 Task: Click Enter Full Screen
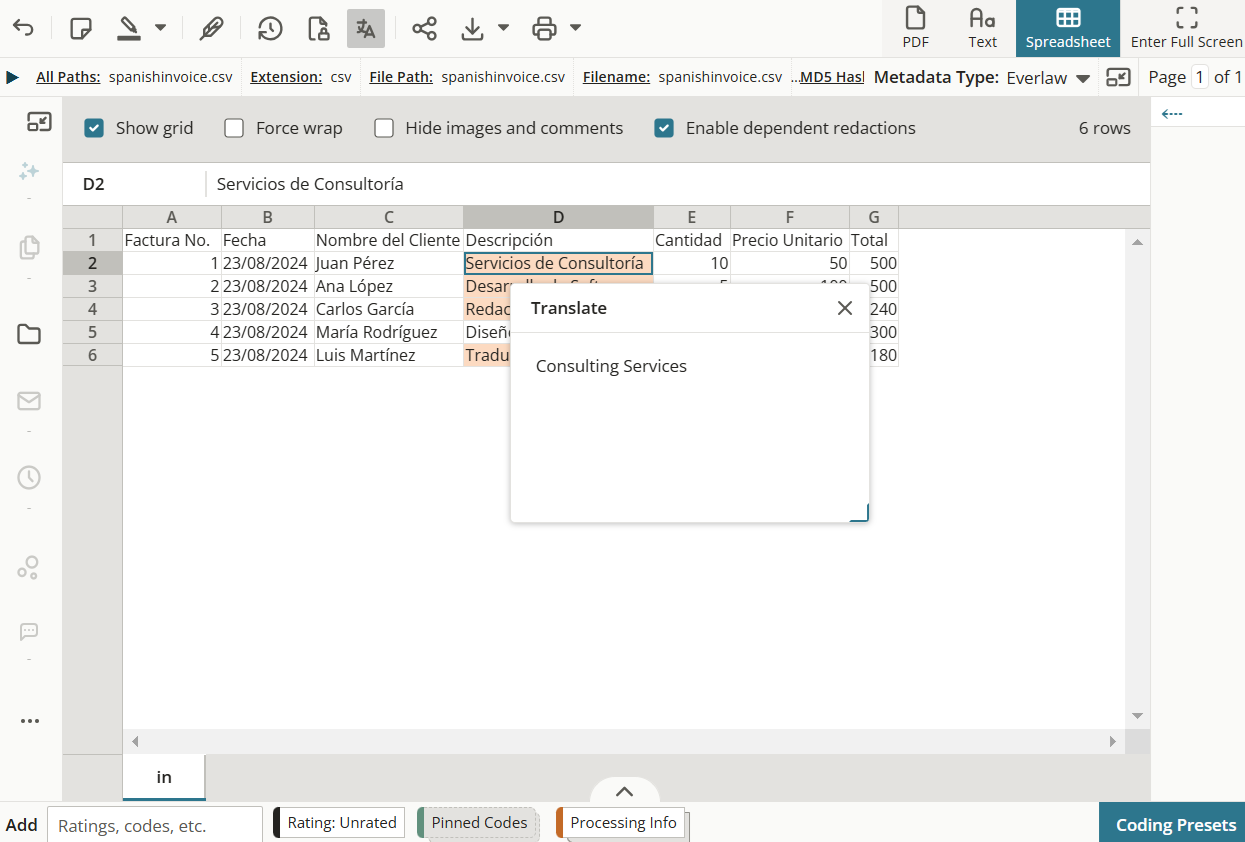tap(1187, 28)
